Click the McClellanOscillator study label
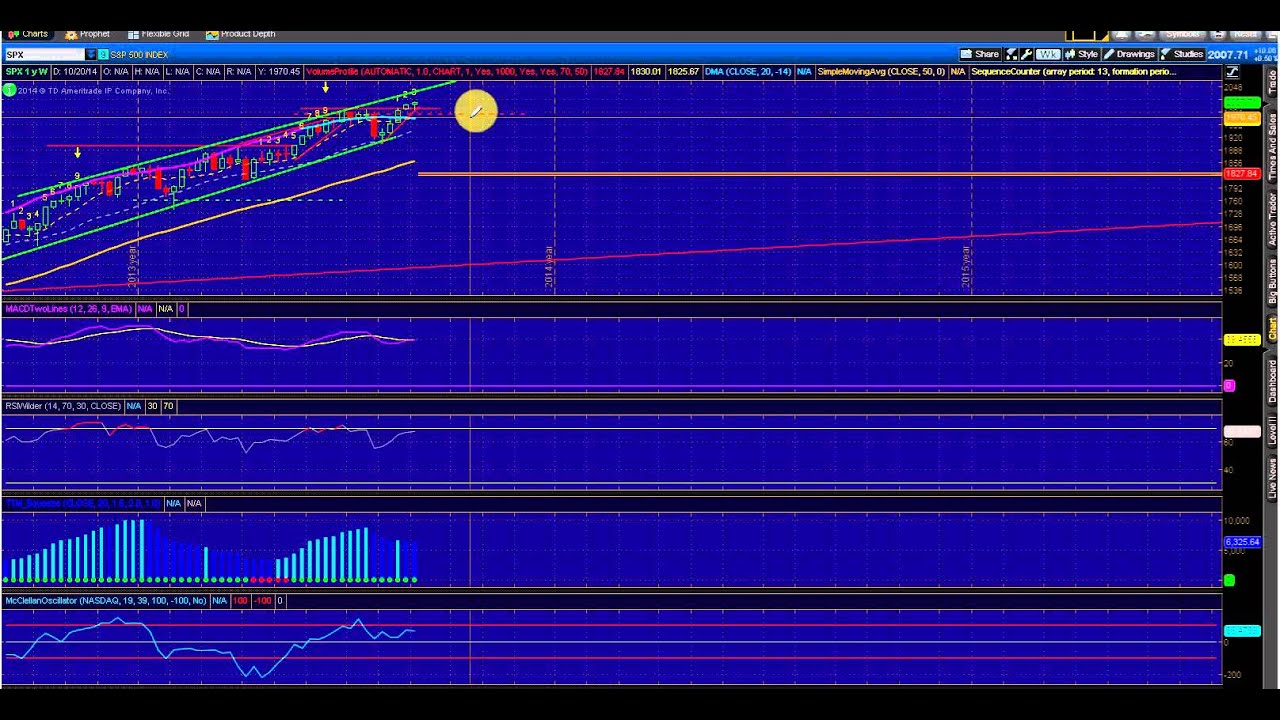Screen dimensions: 1280x720 (x=106, y=601)
